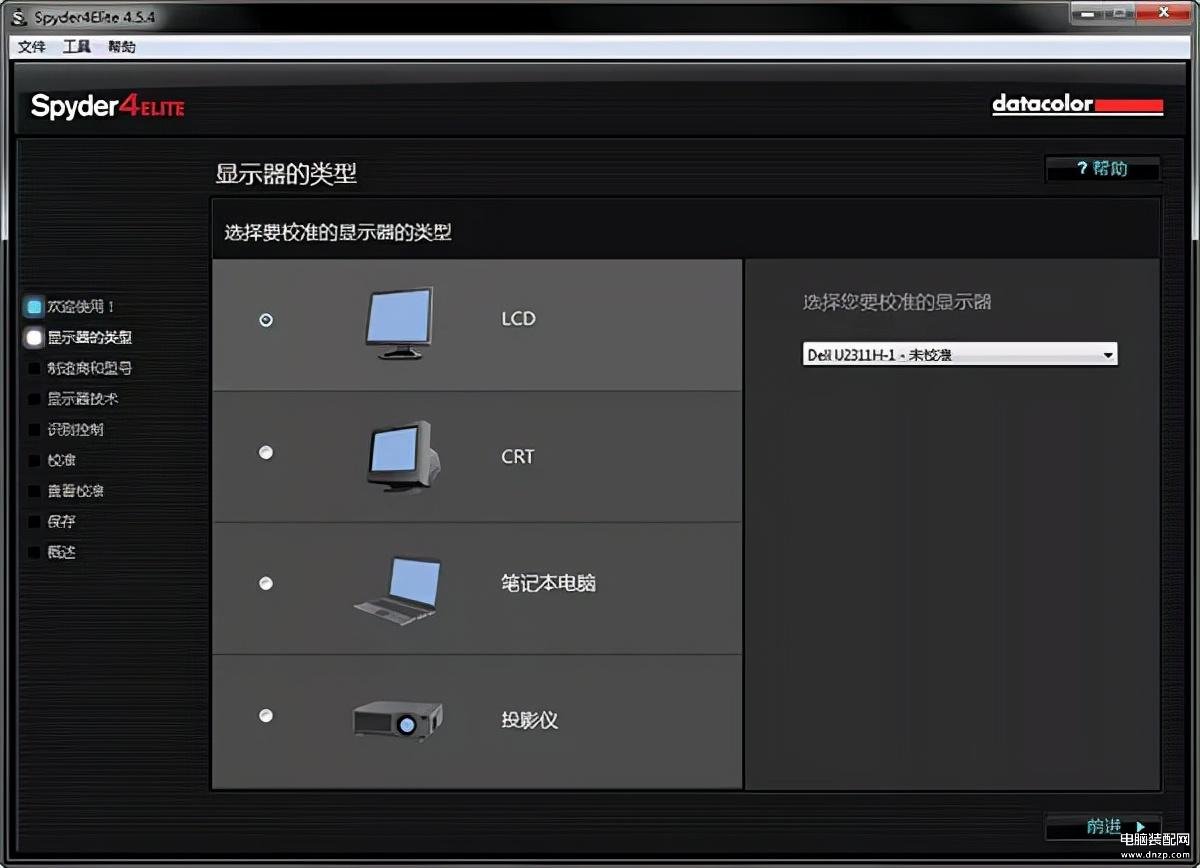Click the 投影仪 text label
1200x868 pixels.
(x=530, y=720)
